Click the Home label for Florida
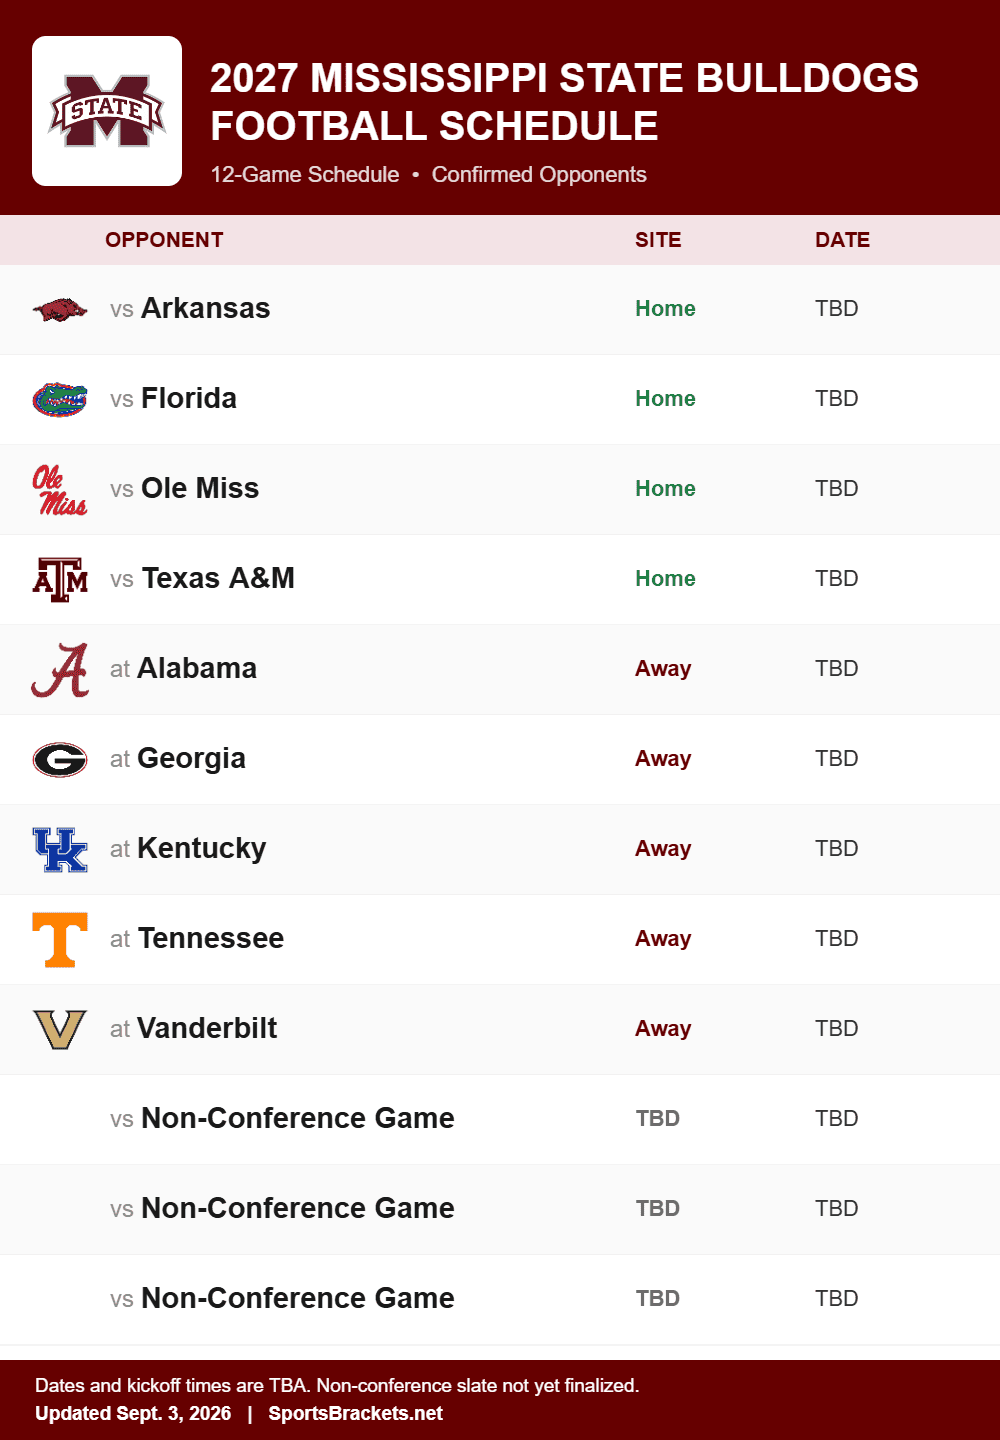1000x1440 pixels. coord(665,398)
